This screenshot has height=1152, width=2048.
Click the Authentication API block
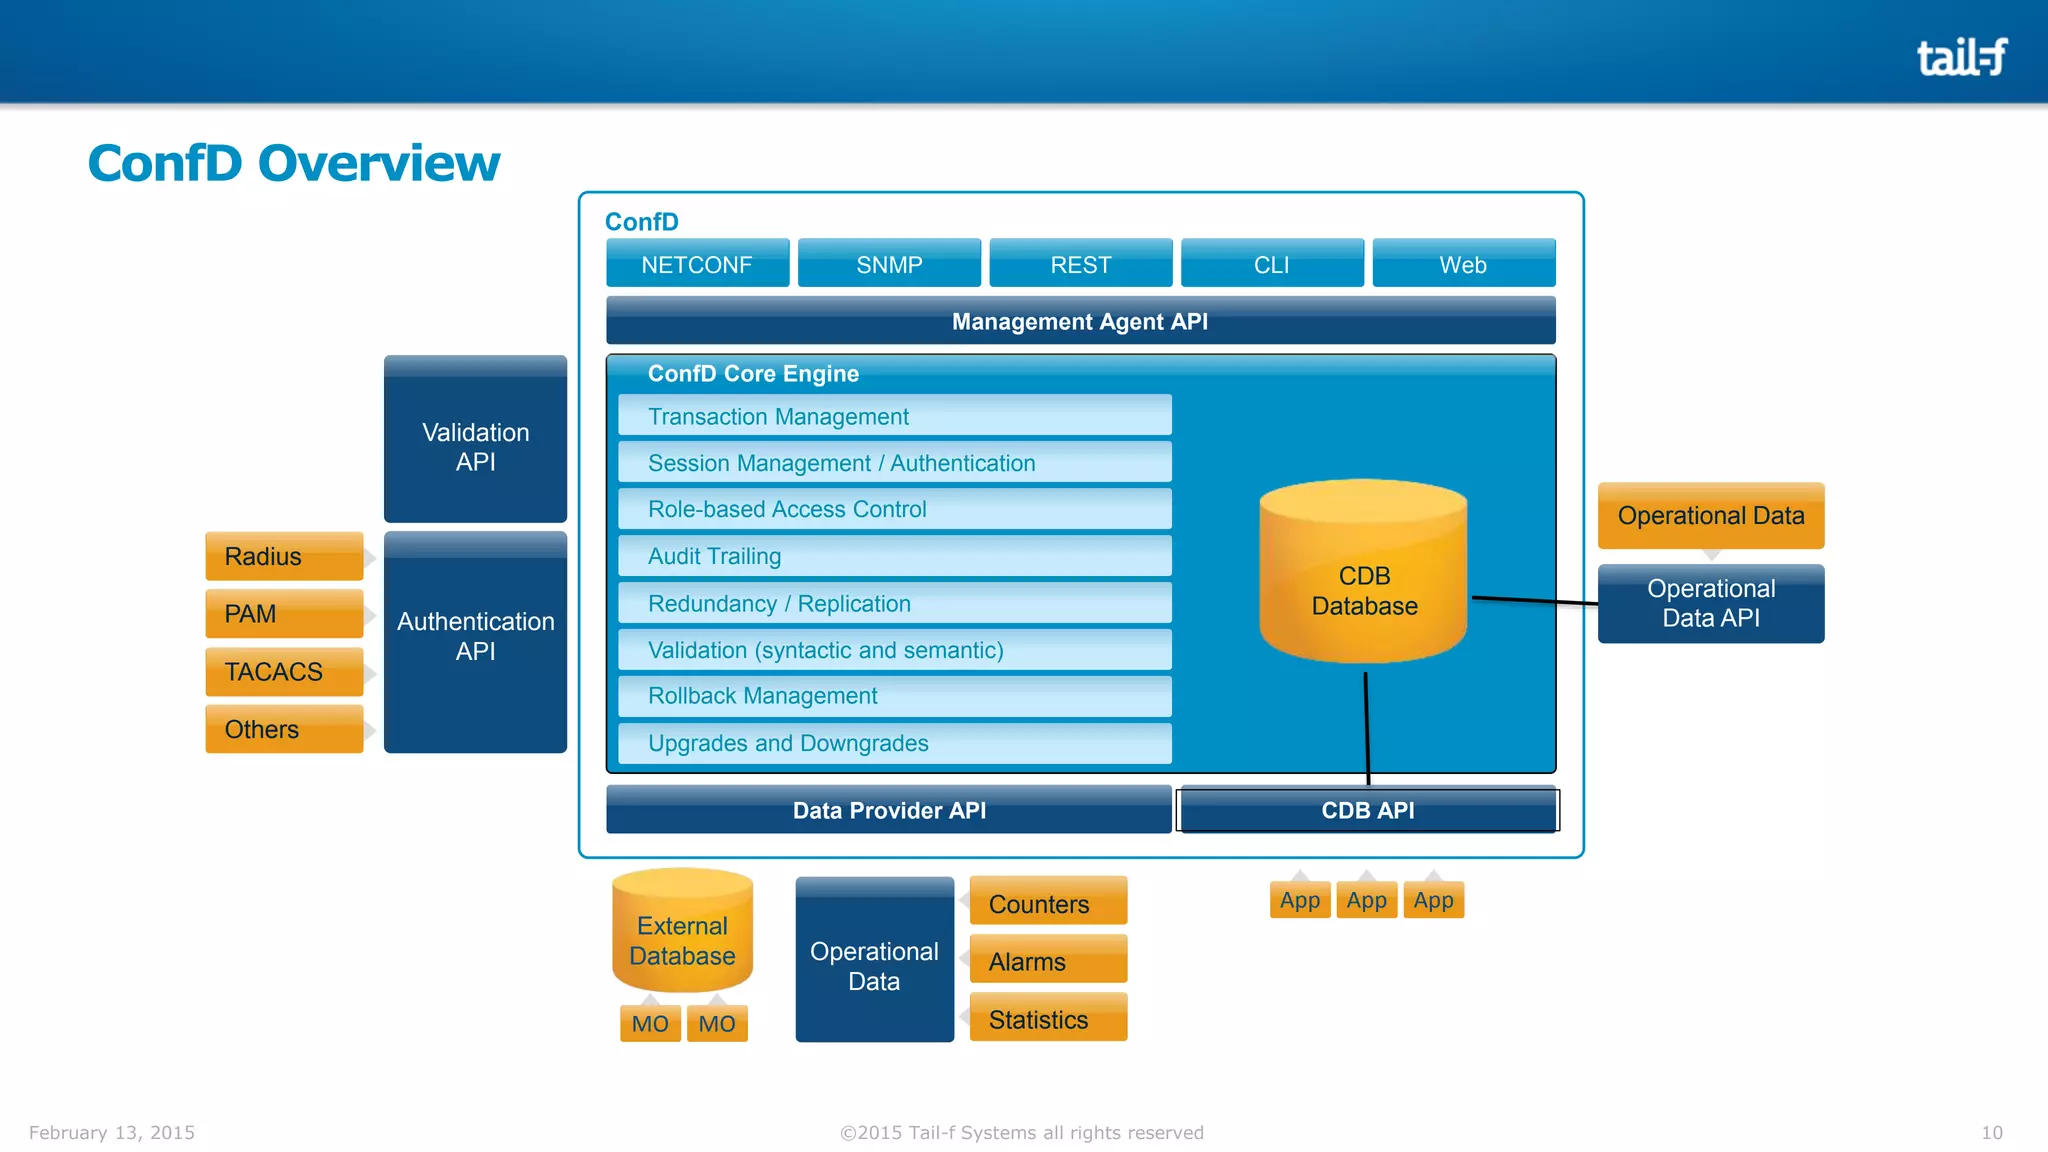click(475, 642)
